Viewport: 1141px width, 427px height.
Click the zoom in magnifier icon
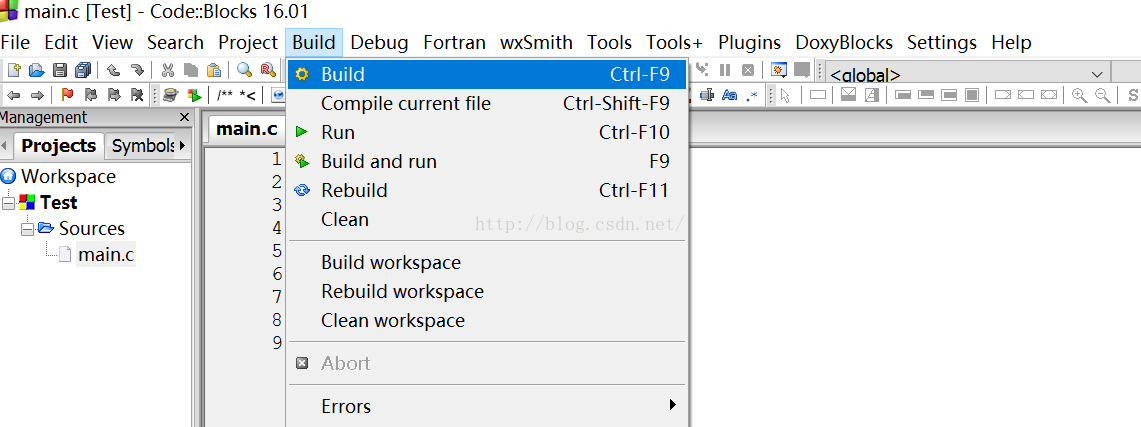(x=1080, y=95)
